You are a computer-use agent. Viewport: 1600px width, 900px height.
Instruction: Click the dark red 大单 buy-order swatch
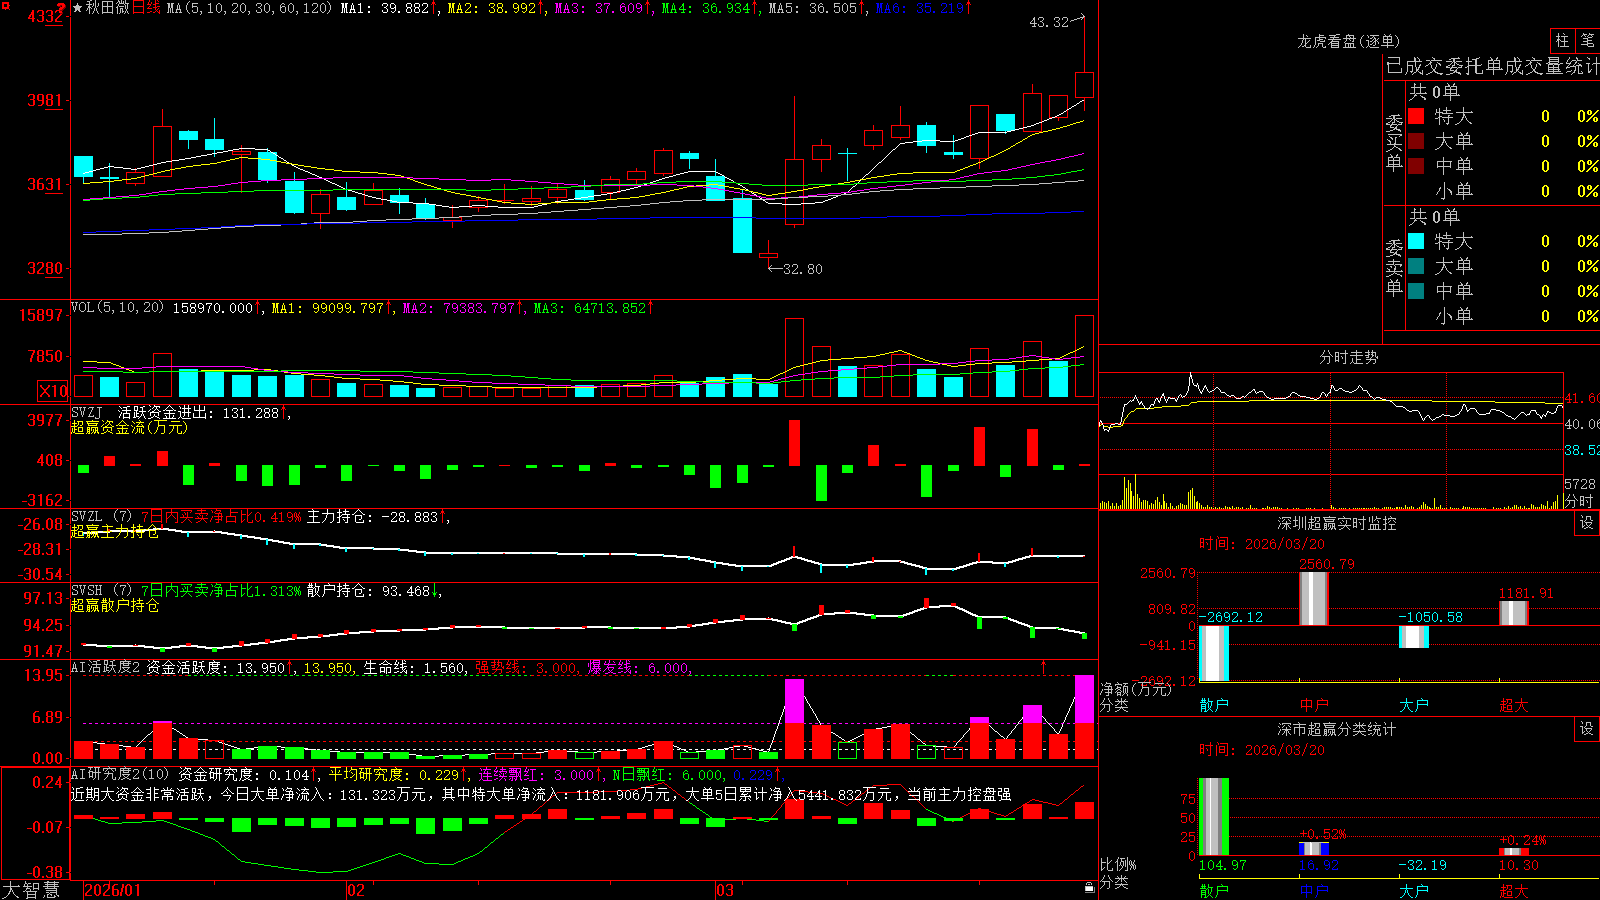pos(1416,141)
